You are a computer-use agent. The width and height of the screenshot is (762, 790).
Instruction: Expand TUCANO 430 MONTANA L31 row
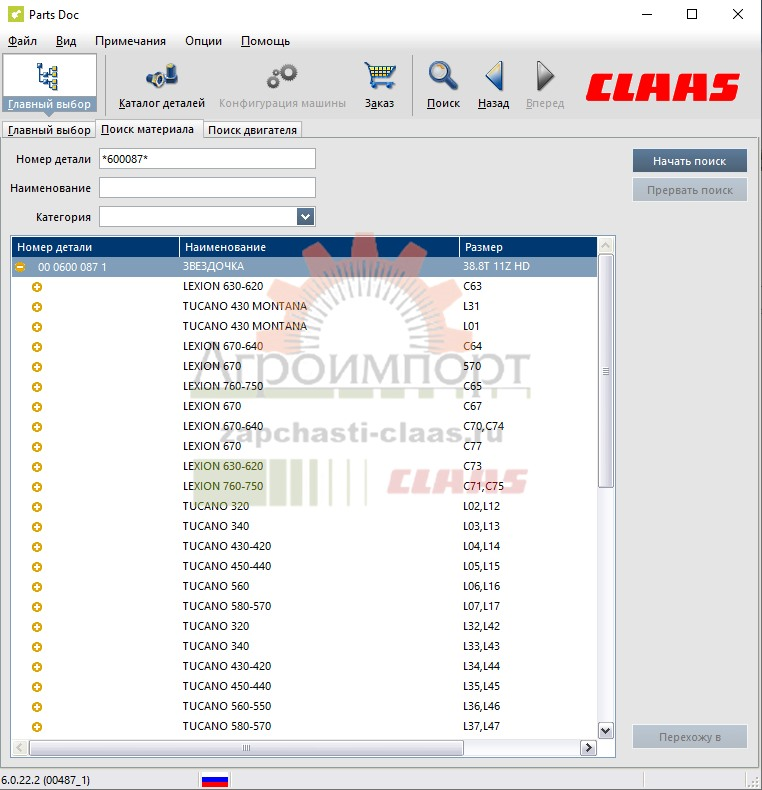[x=37, y=307]
